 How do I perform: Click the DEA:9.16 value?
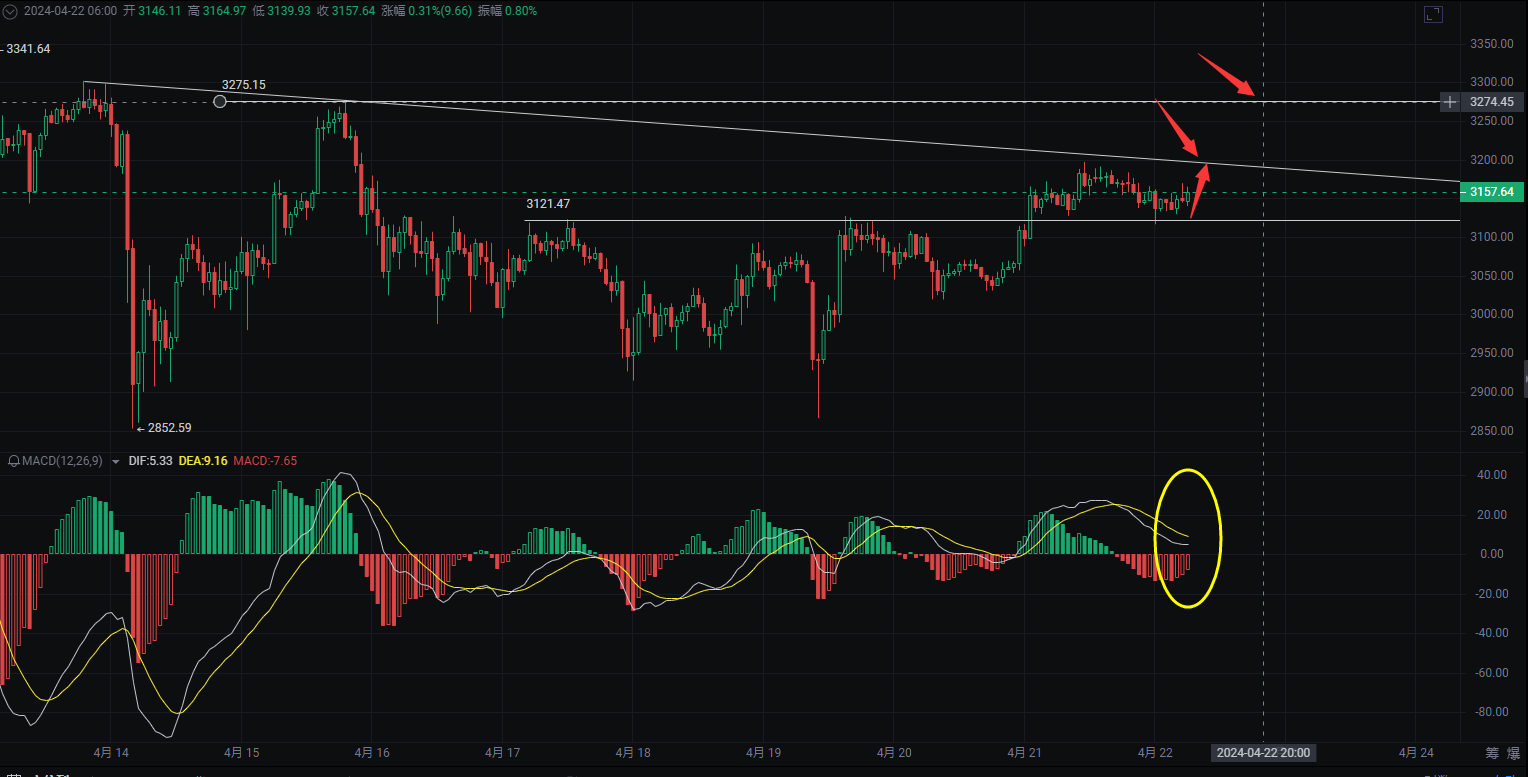203,461
